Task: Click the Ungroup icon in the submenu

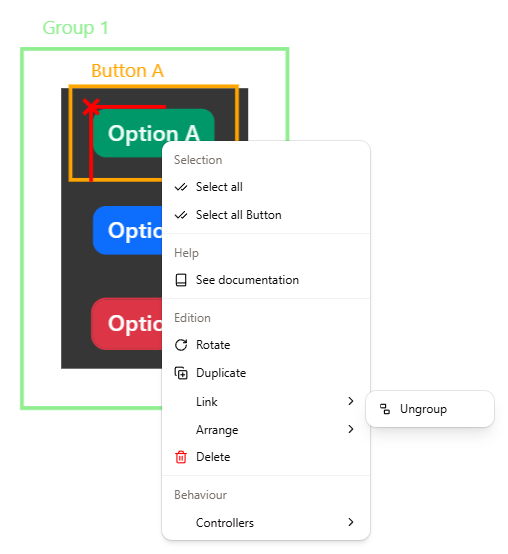Action: click(385, 409)
